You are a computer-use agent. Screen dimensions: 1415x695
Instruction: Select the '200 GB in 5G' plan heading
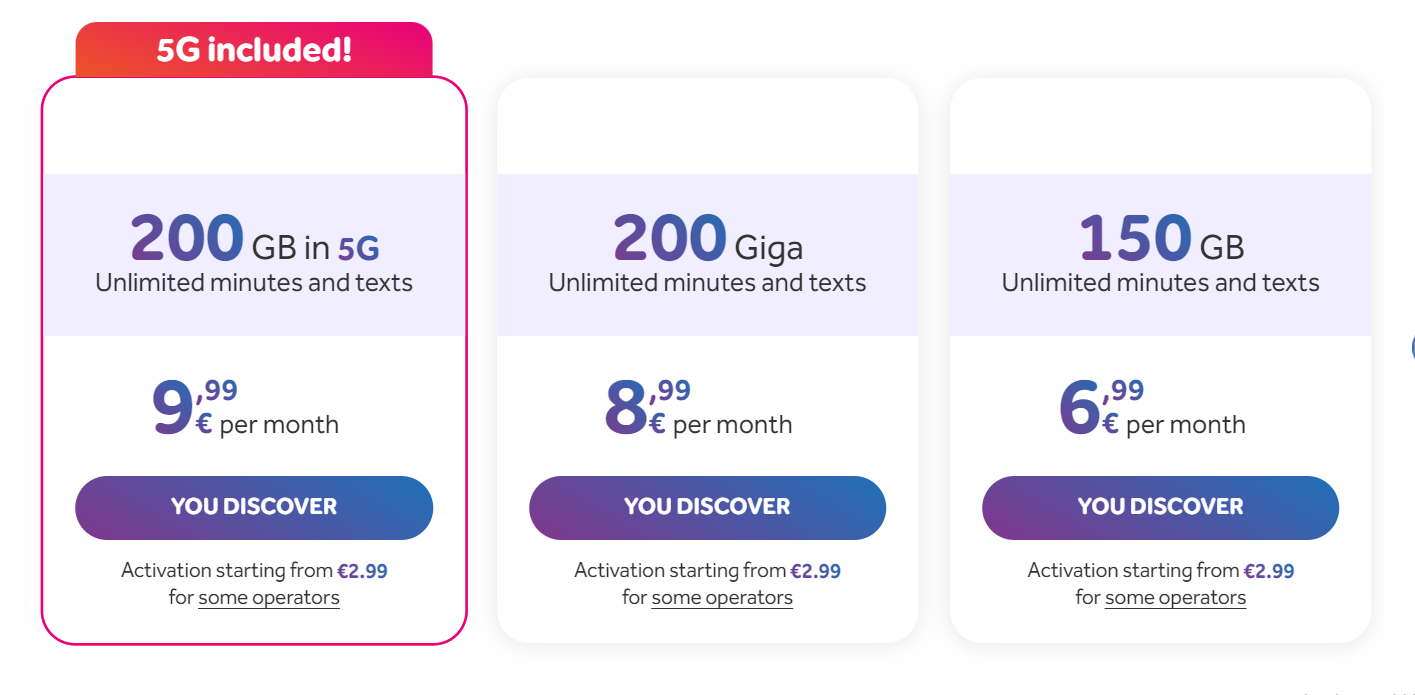tap(254, 238)
